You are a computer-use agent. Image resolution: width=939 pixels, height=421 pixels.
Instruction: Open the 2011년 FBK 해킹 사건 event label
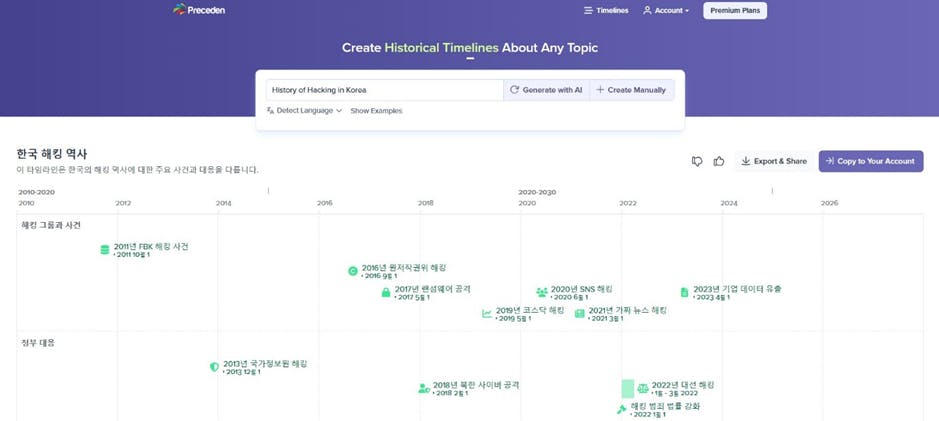pos(151,247)
